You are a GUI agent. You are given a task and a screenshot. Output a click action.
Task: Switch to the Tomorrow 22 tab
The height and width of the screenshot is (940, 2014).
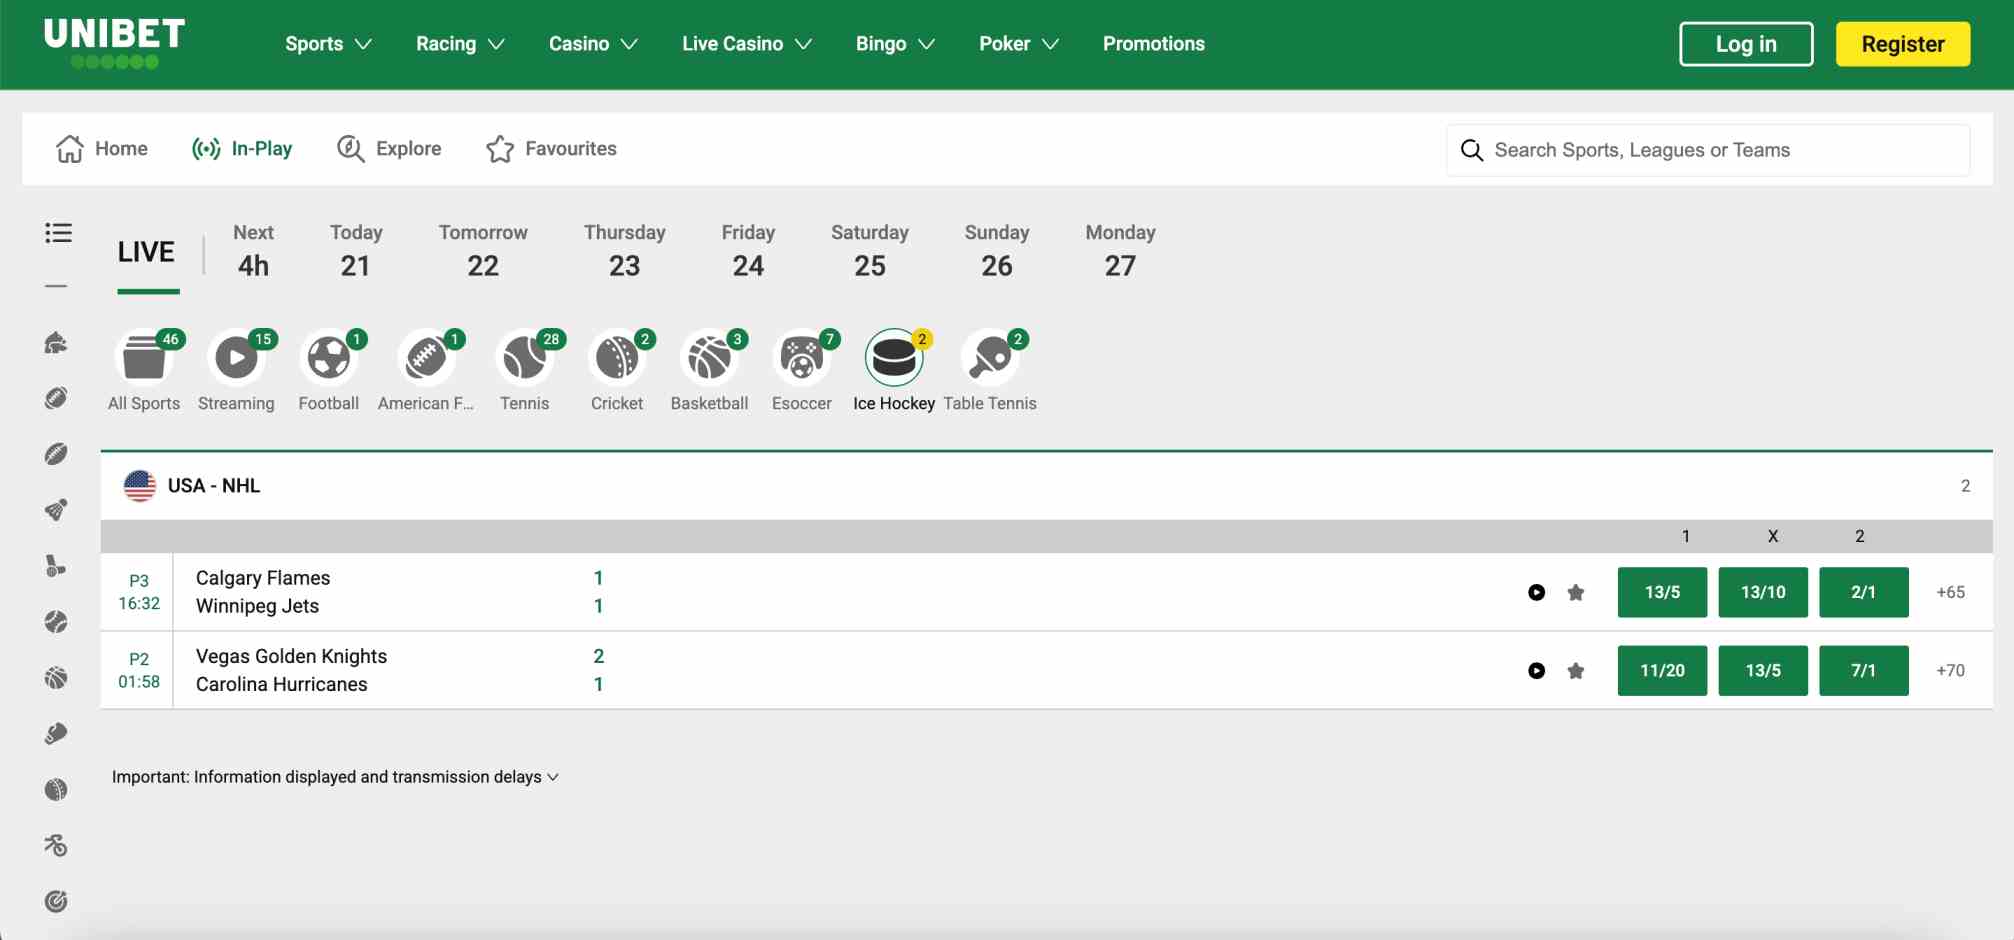click(x=483, y=250)
